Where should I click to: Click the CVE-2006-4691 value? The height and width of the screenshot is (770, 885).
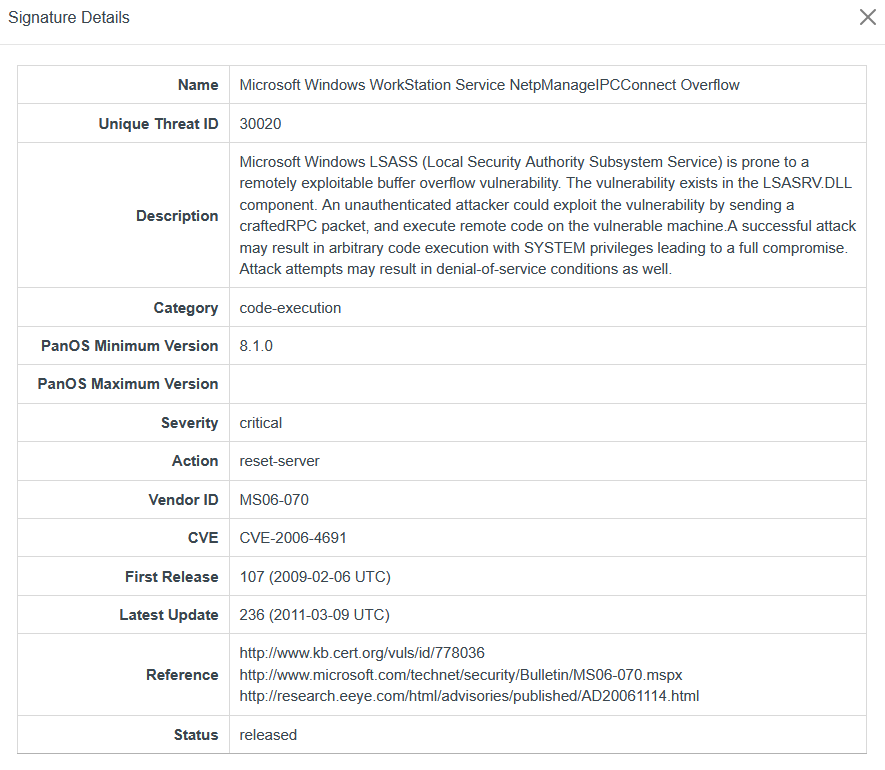pos(293,538)
